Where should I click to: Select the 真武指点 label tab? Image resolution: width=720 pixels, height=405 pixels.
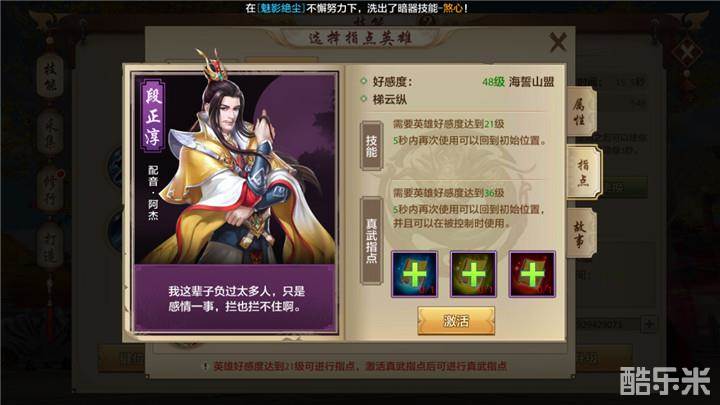[x=371, y=240]
